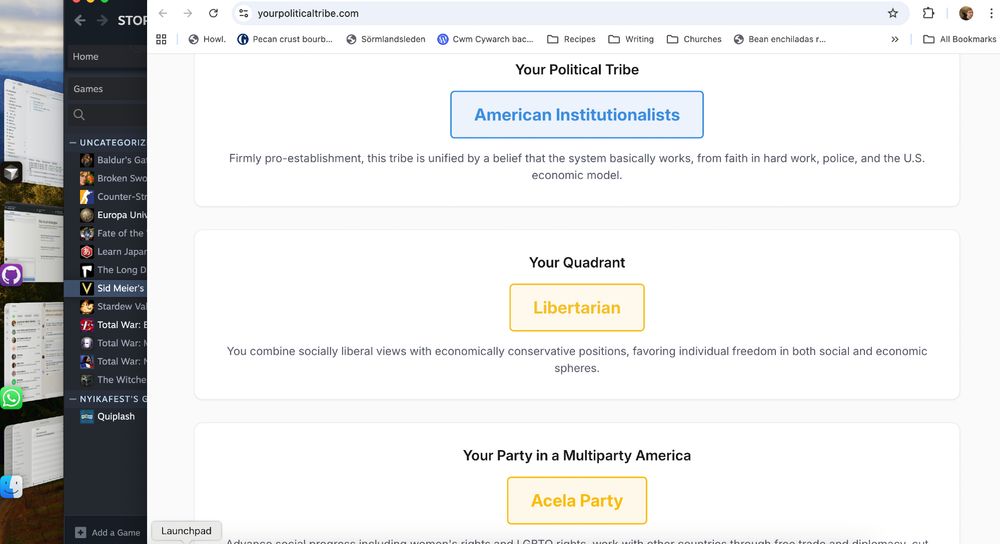Open the Recipes bookmark folder

click(x=571, y=39)
